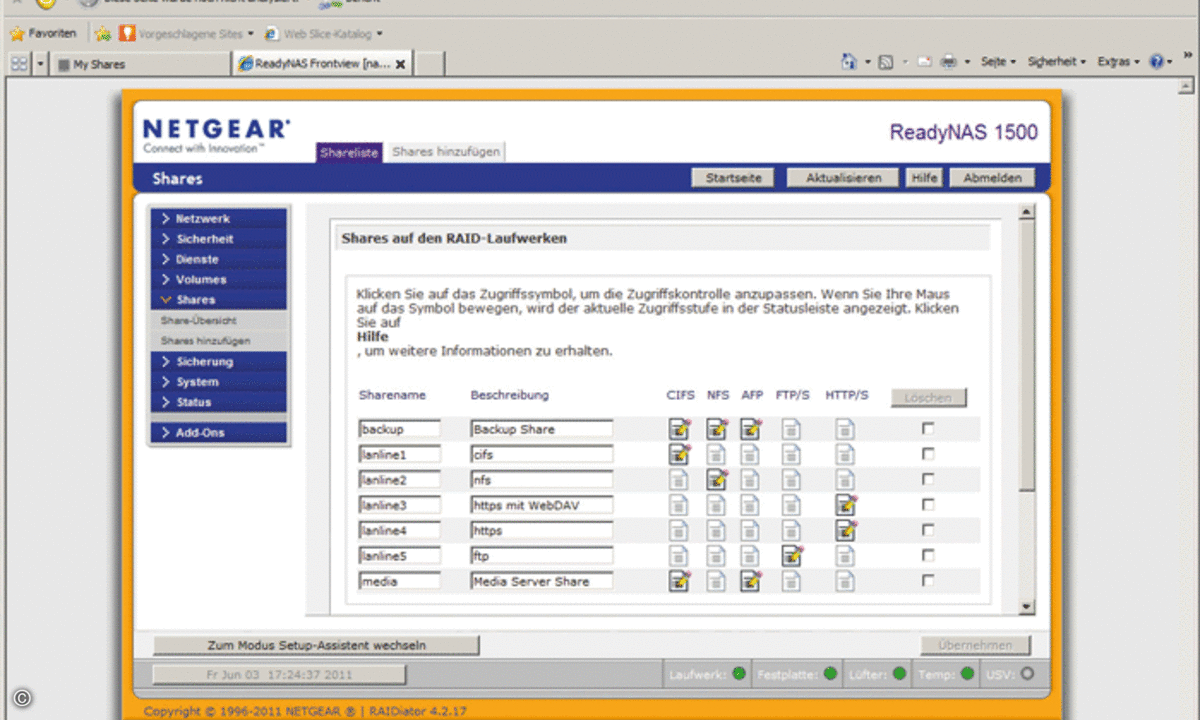This screenshot has width=1200, height=720.
Task: Open NFS access settings for lanline2 share
Action: (717, 479)
